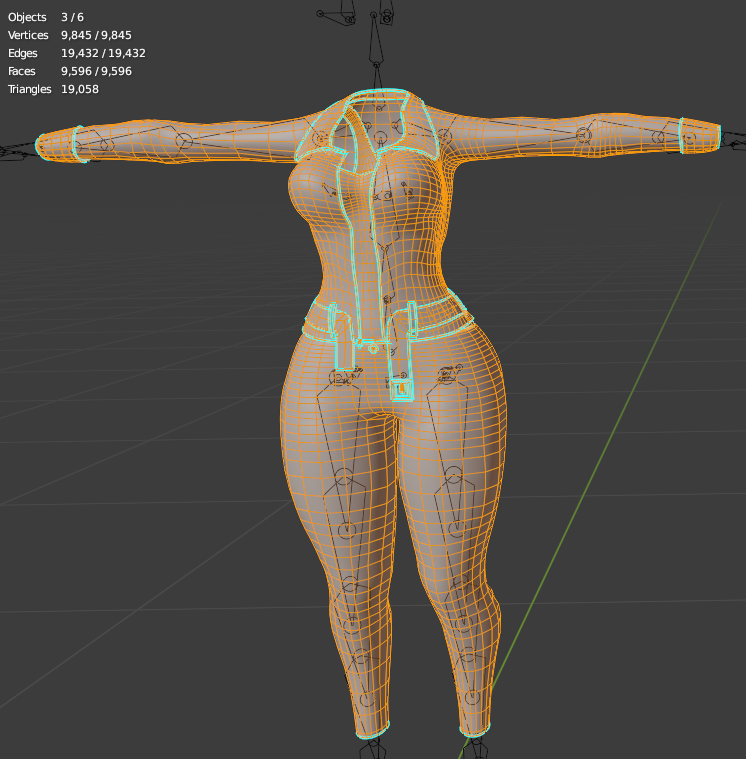746x759 pixels.
Task: Select the neck bone above the collar
Action: (376, 45)
